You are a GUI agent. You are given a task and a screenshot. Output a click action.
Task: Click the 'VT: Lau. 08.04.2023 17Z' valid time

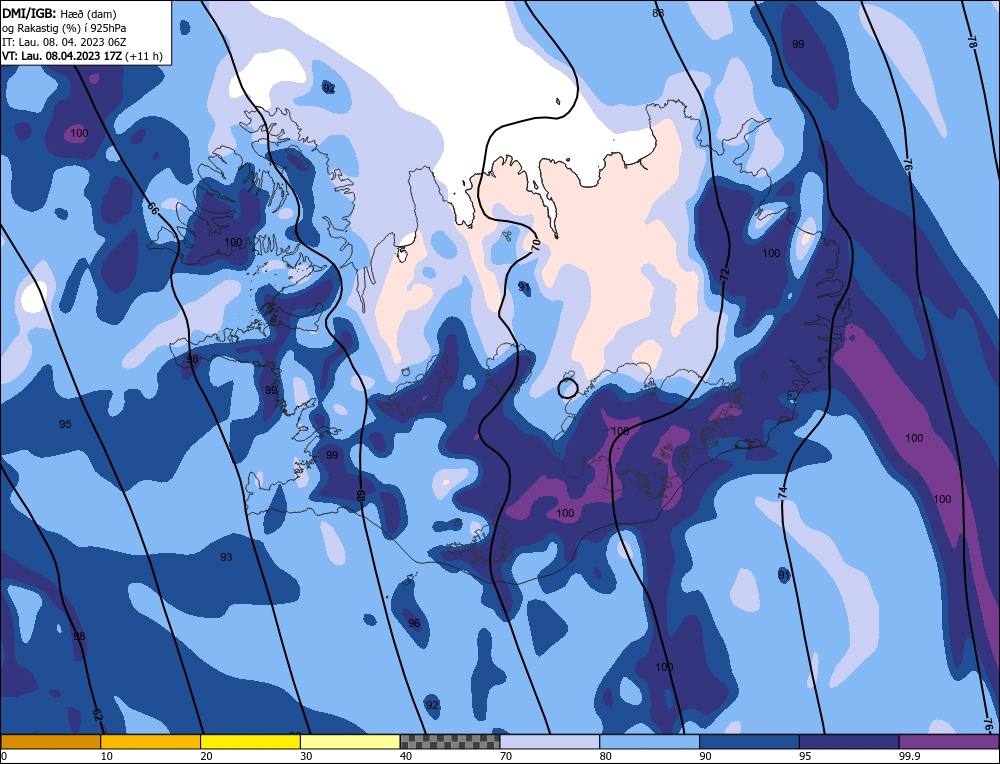click(x=62, y=56)
